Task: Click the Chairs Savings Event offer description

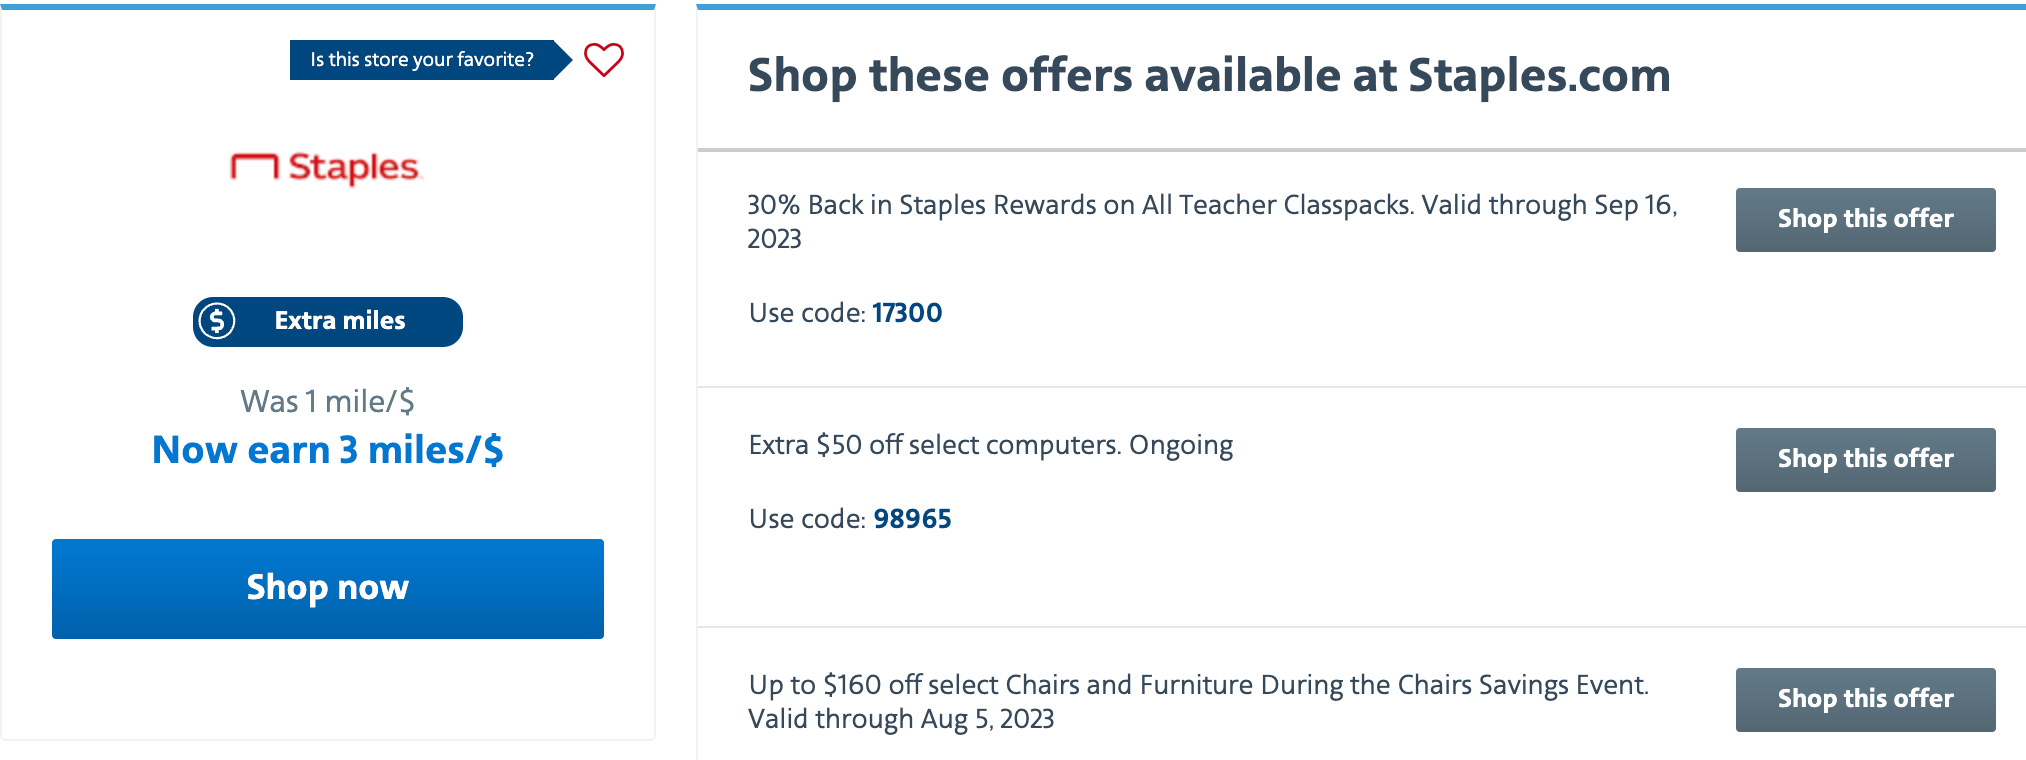Action: [1198, 701]
